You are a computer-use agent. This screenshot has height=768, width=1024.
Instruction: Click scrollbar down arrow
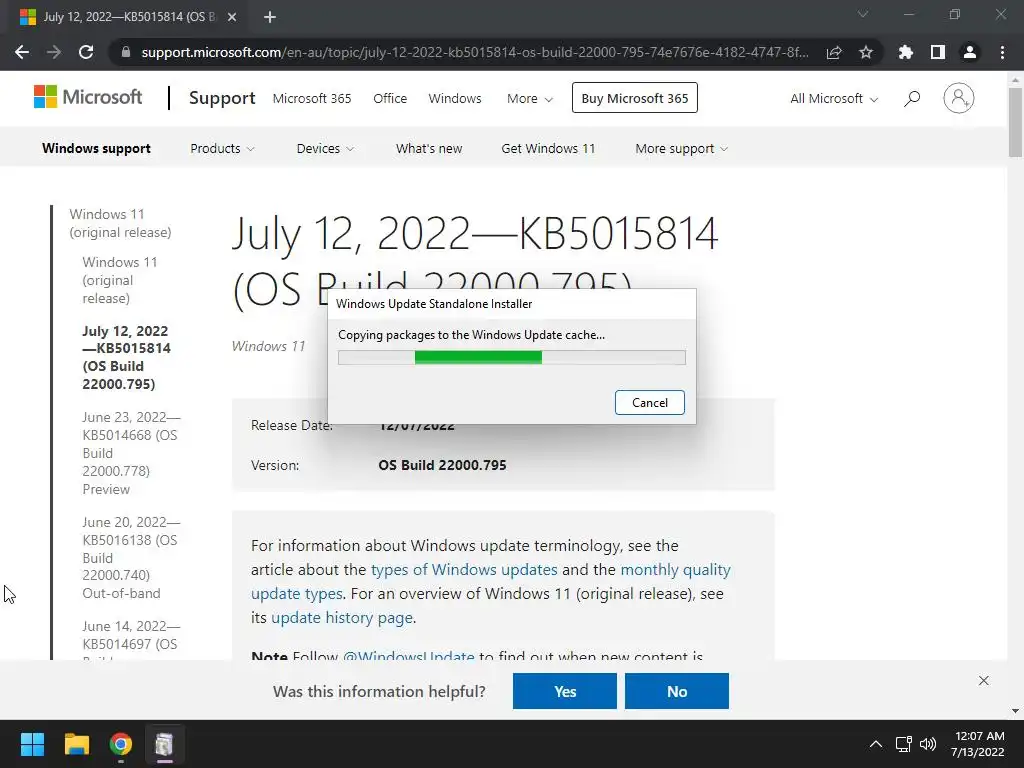click(1015, 711)
